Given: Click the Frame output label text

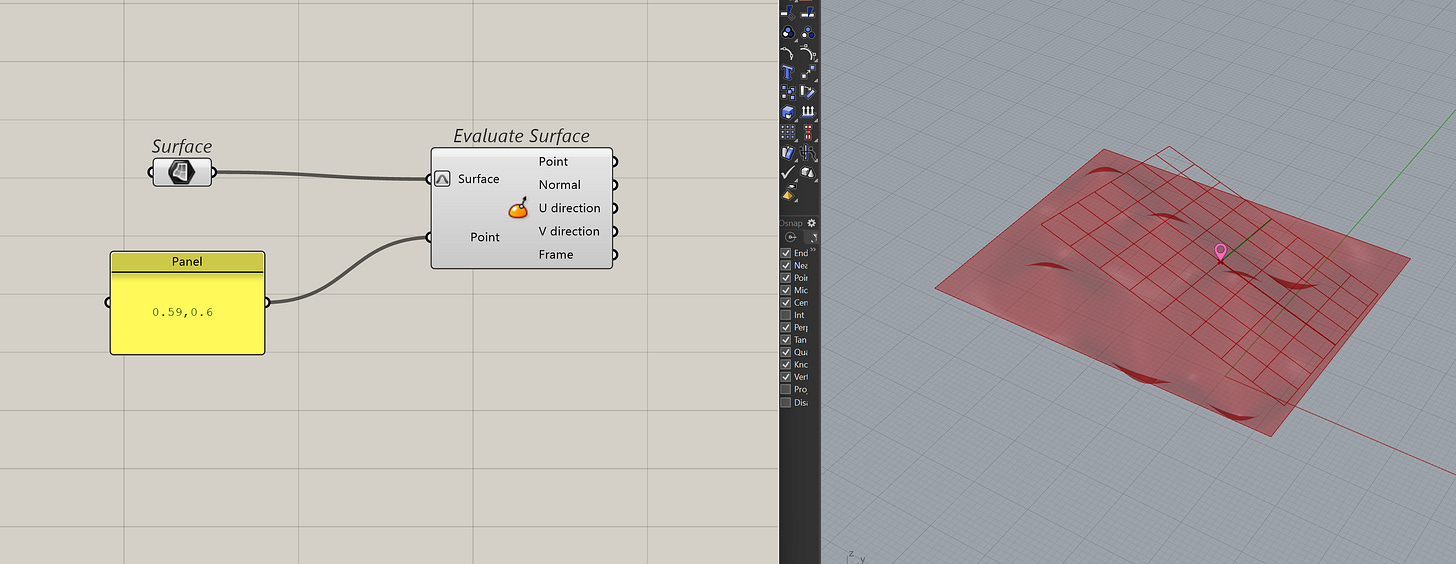Looking at the screenshot, I should coord(556,254).
